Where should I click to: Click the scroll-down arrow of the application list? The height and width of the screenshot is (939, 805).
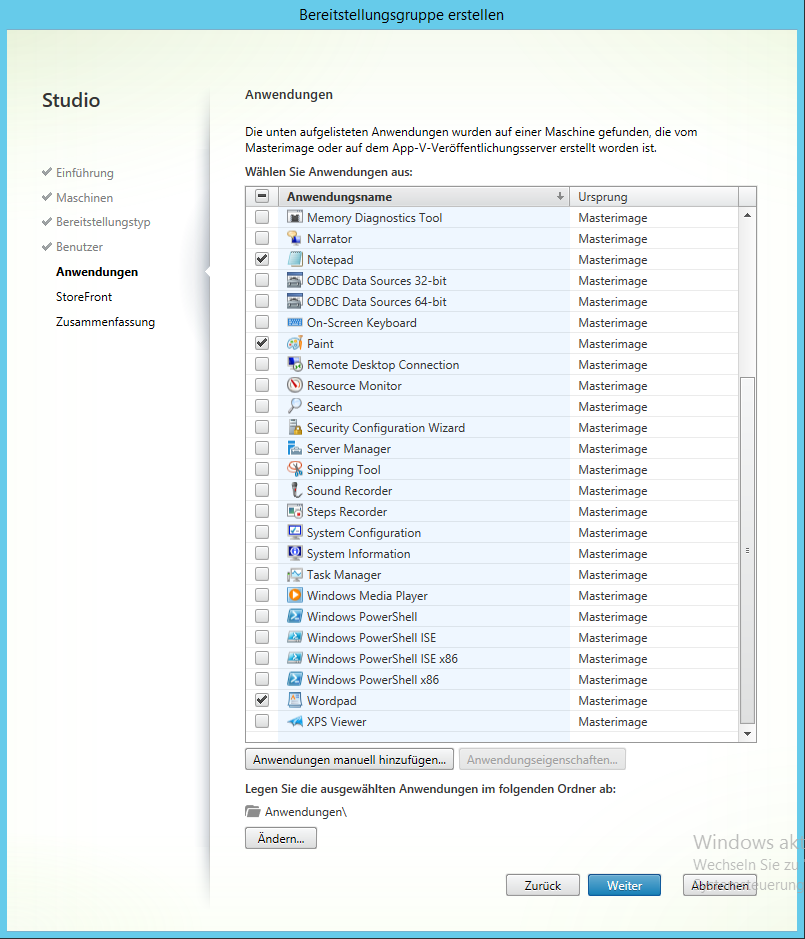747,734
